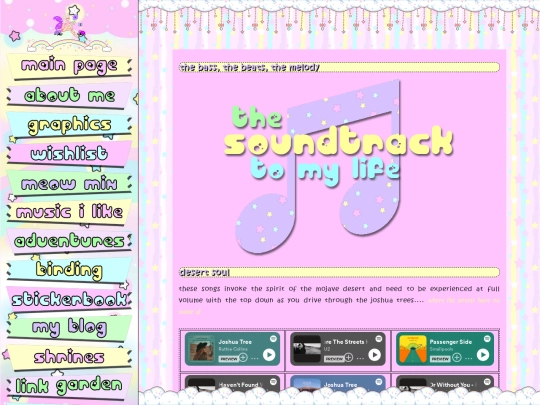The width and height of the screenshot is (540, 405).
Task: Click Spotify logo on Or Without You card
Action: click(487, 382)
